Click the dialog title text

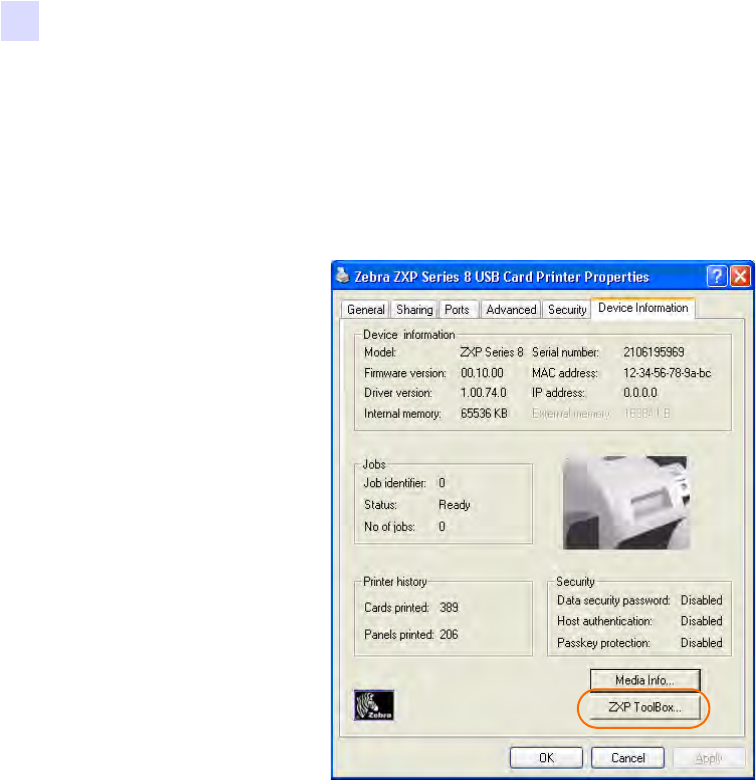[501, 277]
